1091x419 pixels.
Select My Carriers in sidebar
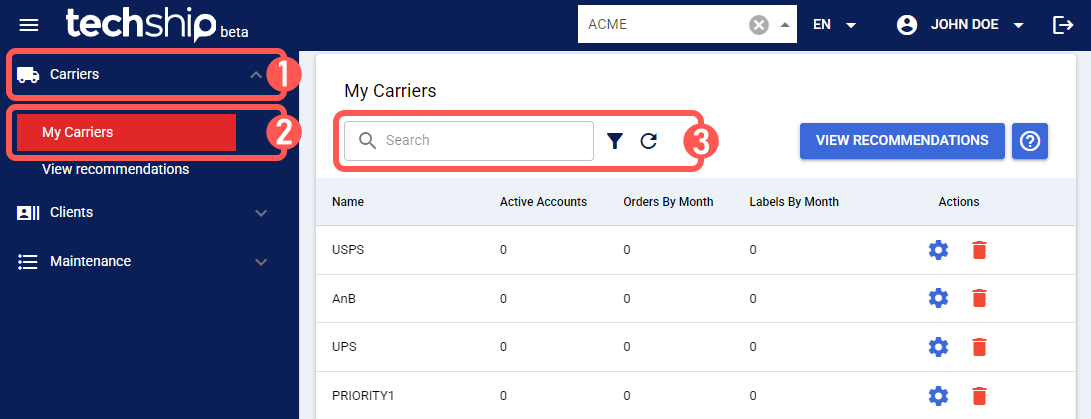click(x=126, y=132)
